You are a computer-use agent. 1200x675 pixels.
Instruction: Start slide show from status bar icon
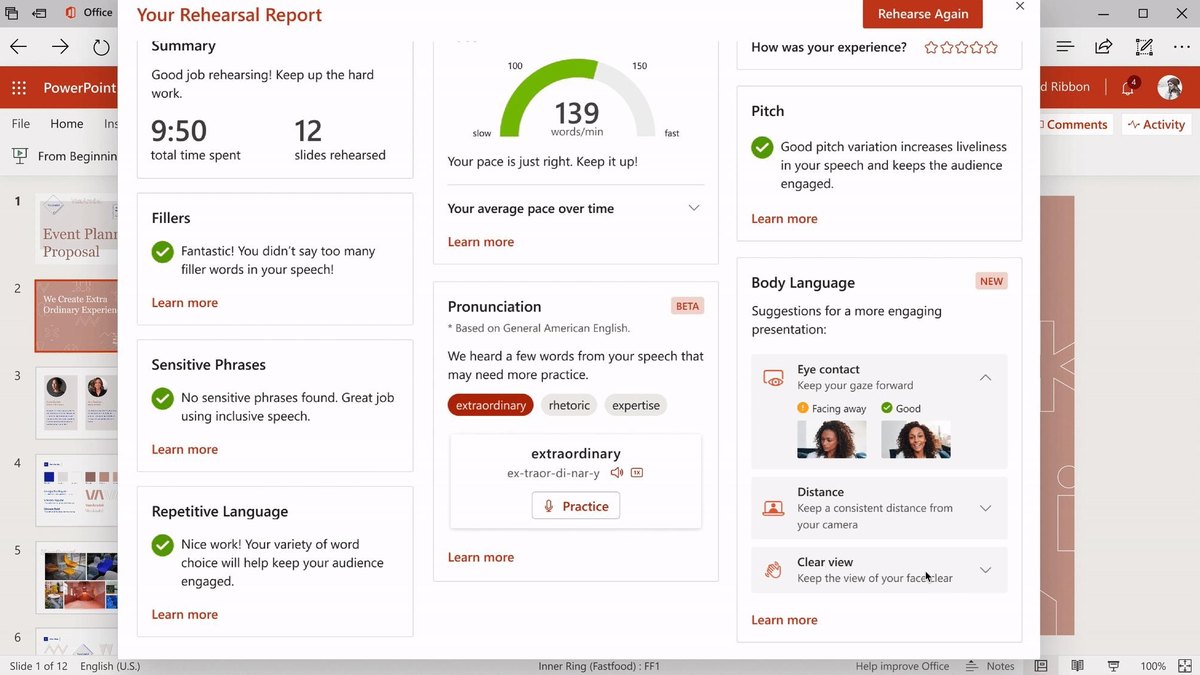[x=1112, y=666]
